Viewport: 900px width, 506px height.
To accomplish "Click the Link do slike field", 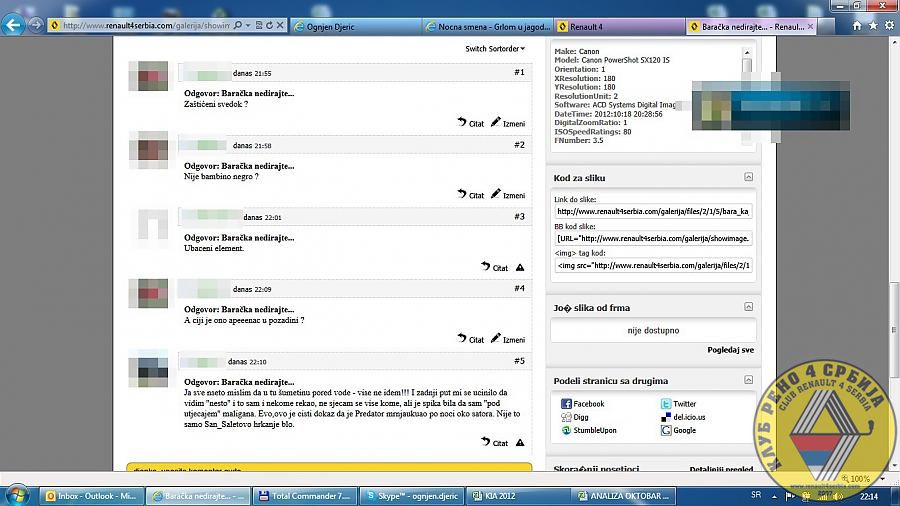I will [653, 211].
